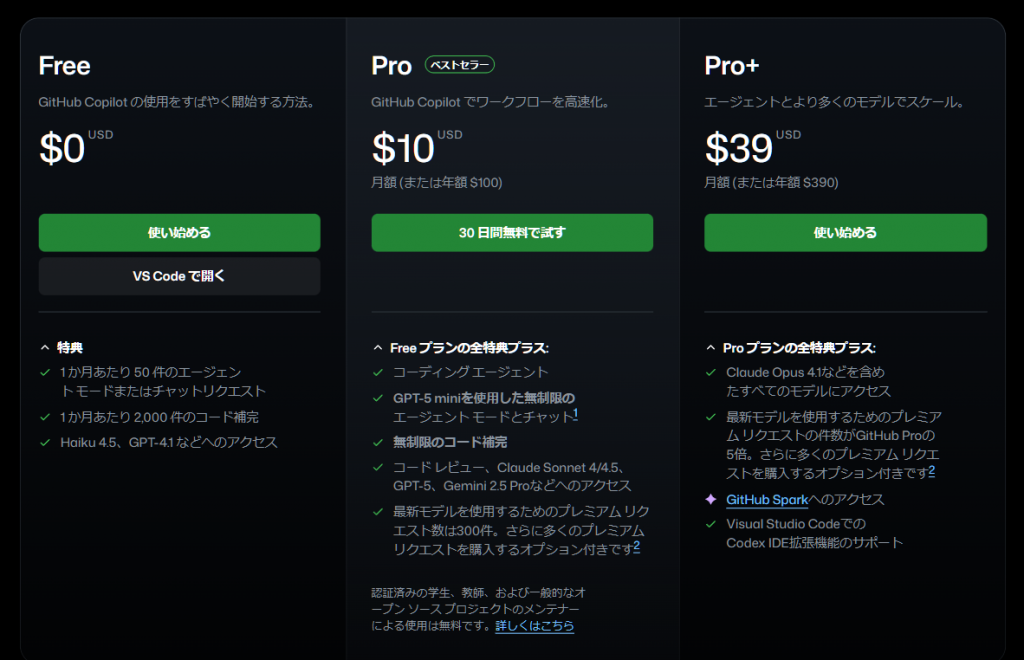Click the checkmark next to Claude Opus 4.1
Screen dimensions: 1024x660
711,373
